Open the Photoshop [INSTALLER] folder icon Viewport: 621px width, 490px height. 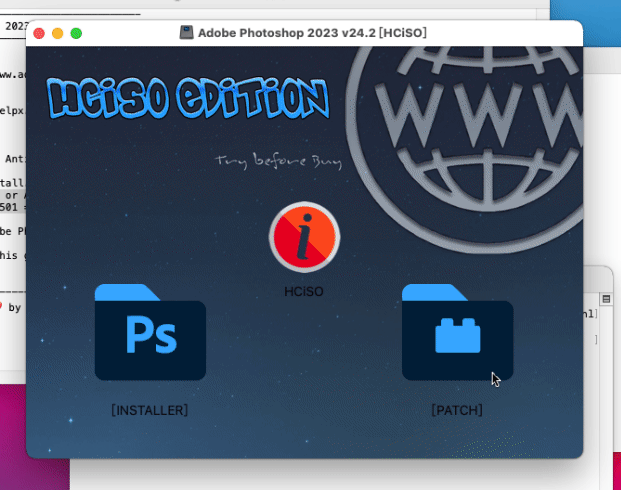pyautogui.click(x=150, y=332)
